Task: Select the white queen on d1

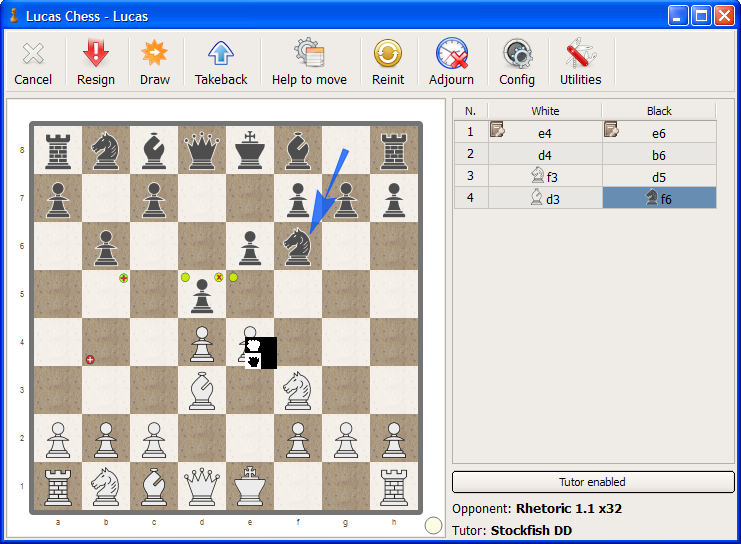Action: click(202, 486)
